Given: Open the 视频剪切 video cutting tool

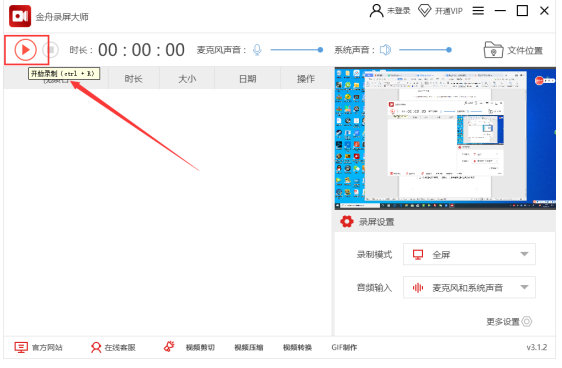Looking at the screenshot, I should [200, 347].
